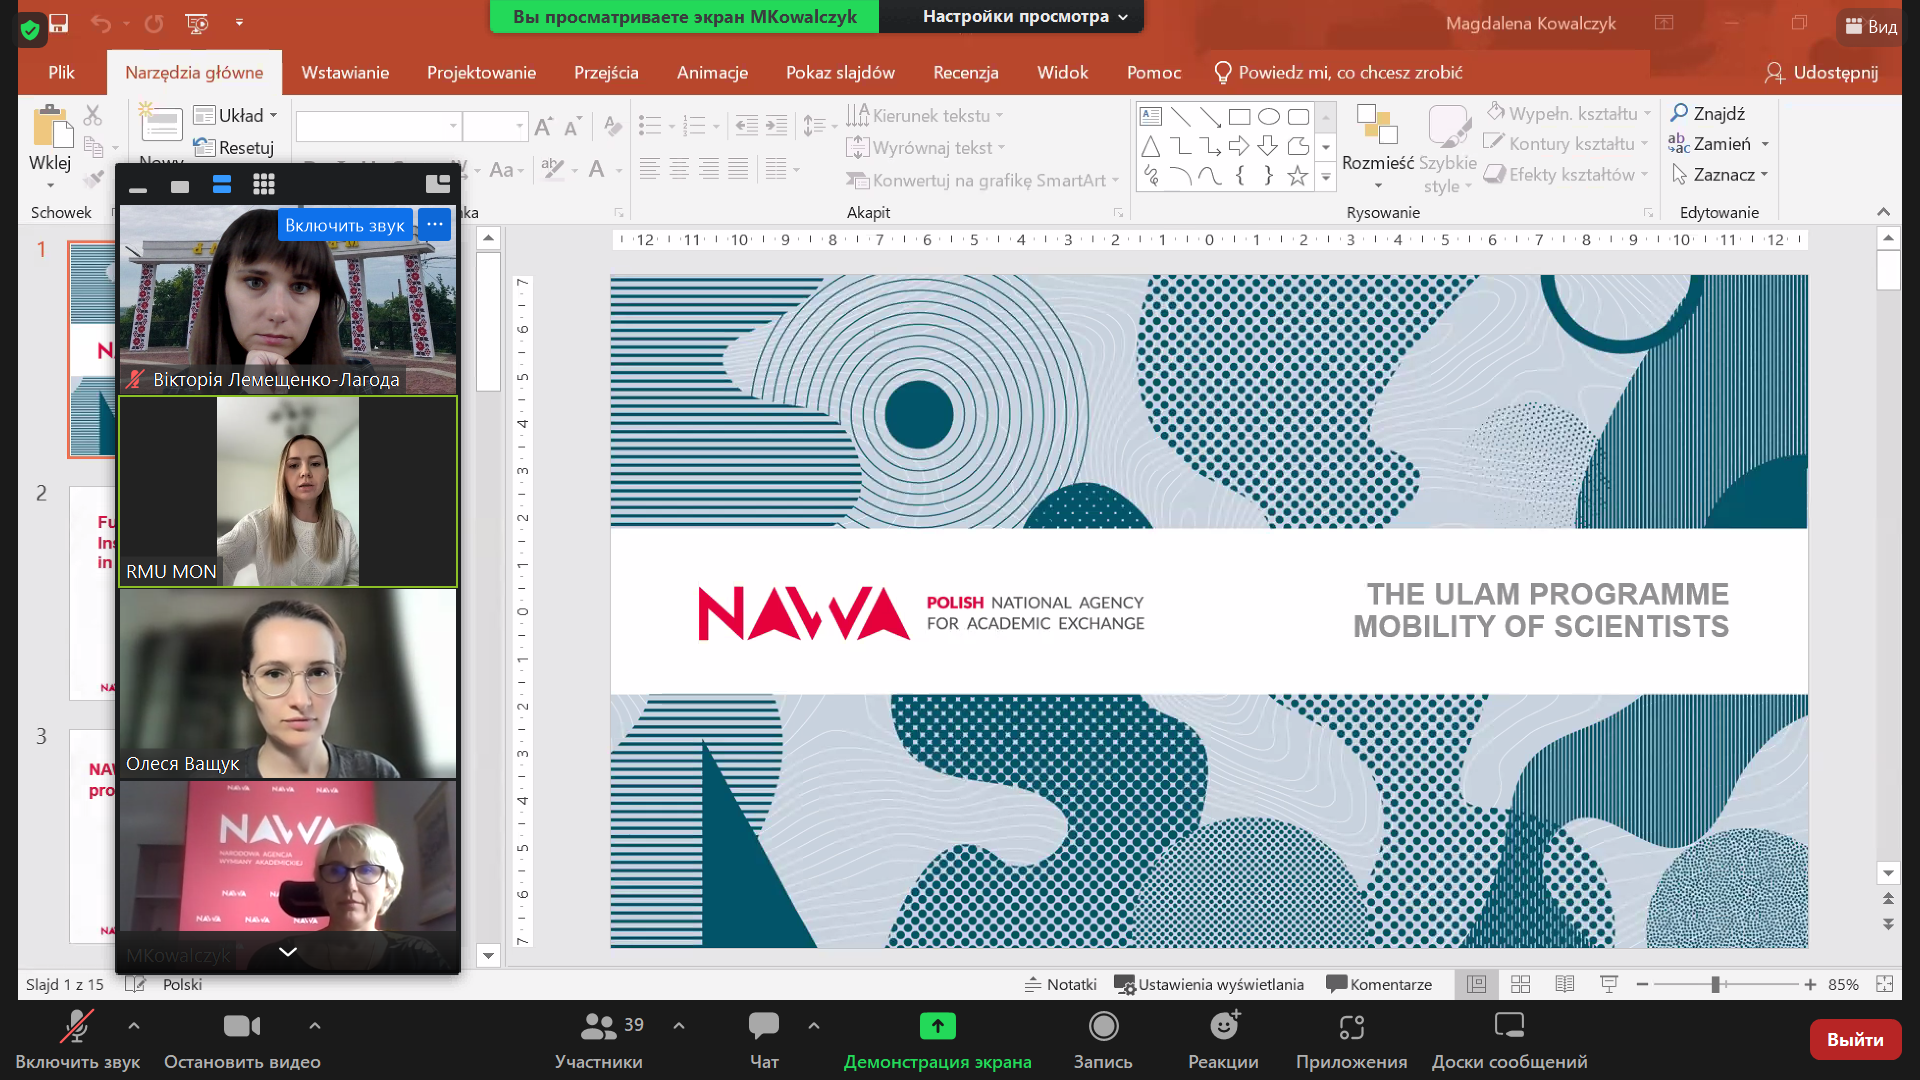1920x1080 pixels.
Task: Open Приложения apps icon
Action: pos(1351,1027)
